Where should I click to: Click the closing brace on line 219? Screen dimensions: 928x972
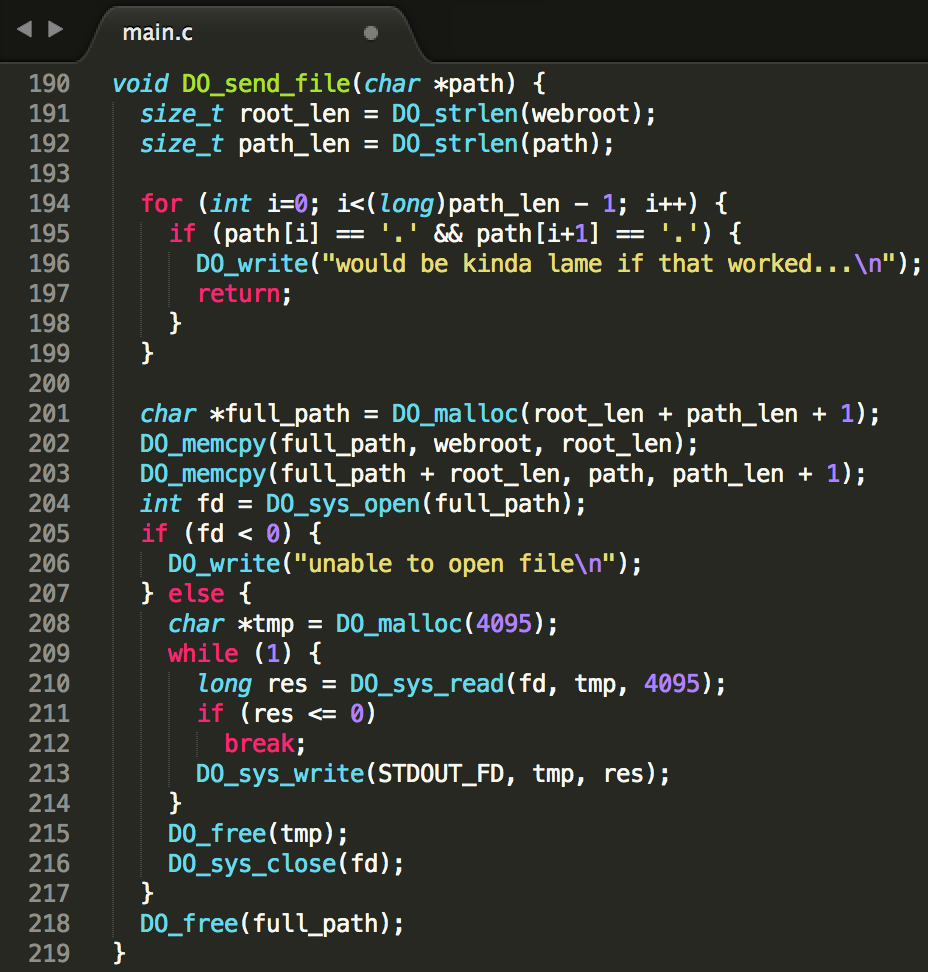coord(119,953)
